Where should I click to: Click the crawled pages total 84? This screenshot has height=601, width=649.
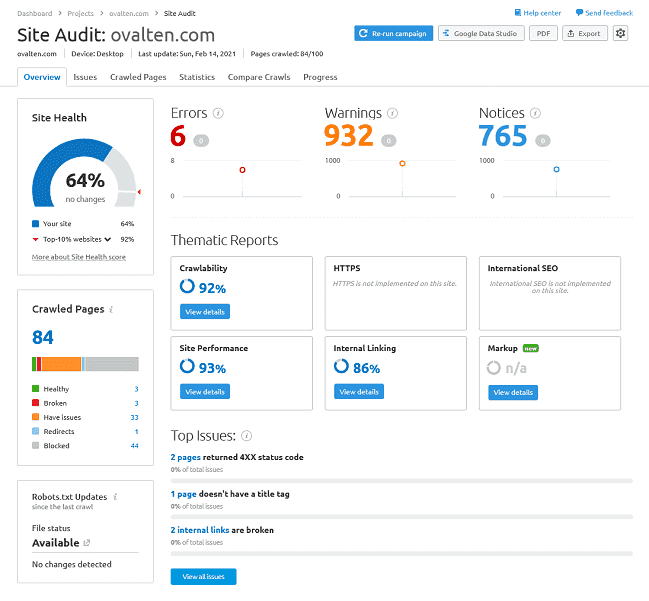(43, 337)
